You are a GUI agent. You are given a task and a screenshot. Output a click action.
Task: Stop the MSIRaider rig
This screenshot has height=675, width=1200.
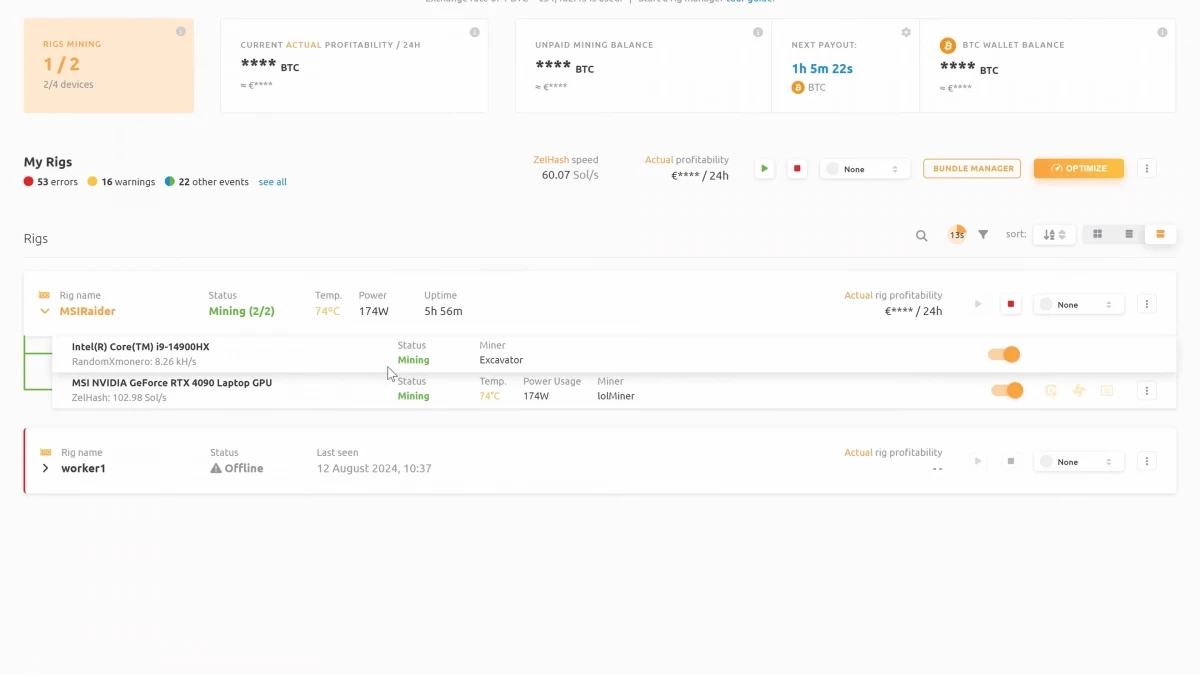[x=1011, y=304]
